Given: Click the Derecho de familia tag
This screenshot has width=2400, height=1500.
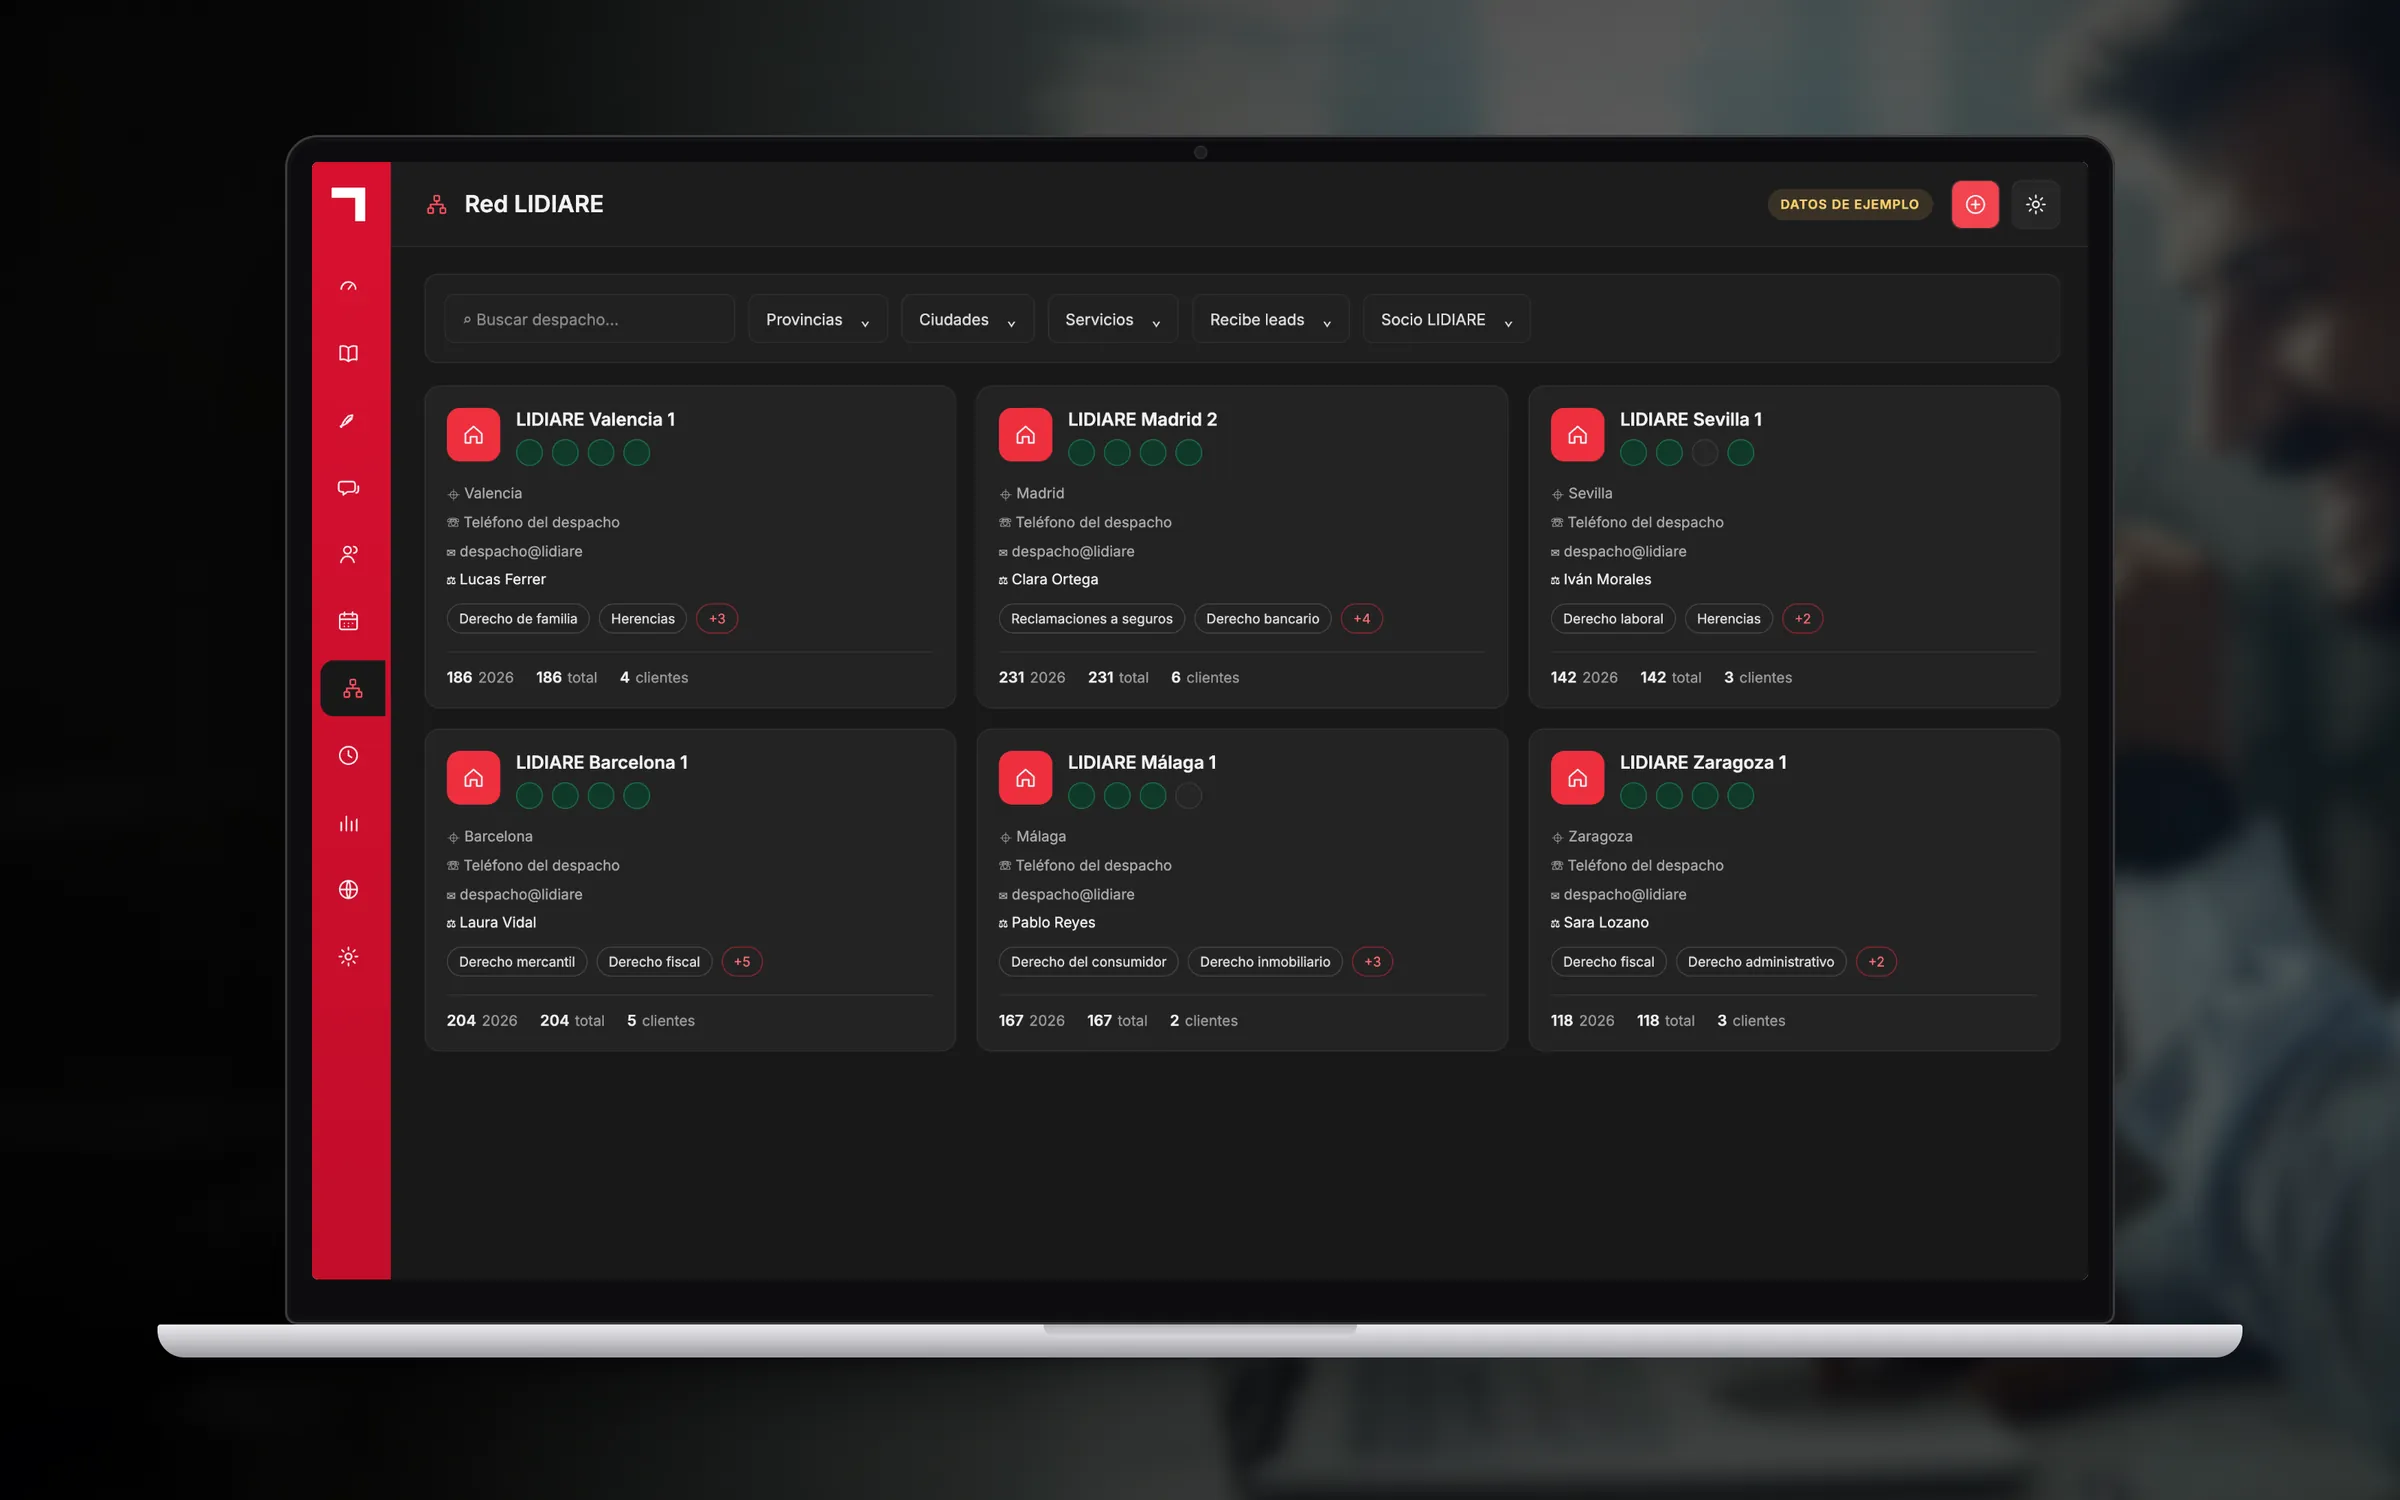Looking at the screenshot, I should pos(518,619).
